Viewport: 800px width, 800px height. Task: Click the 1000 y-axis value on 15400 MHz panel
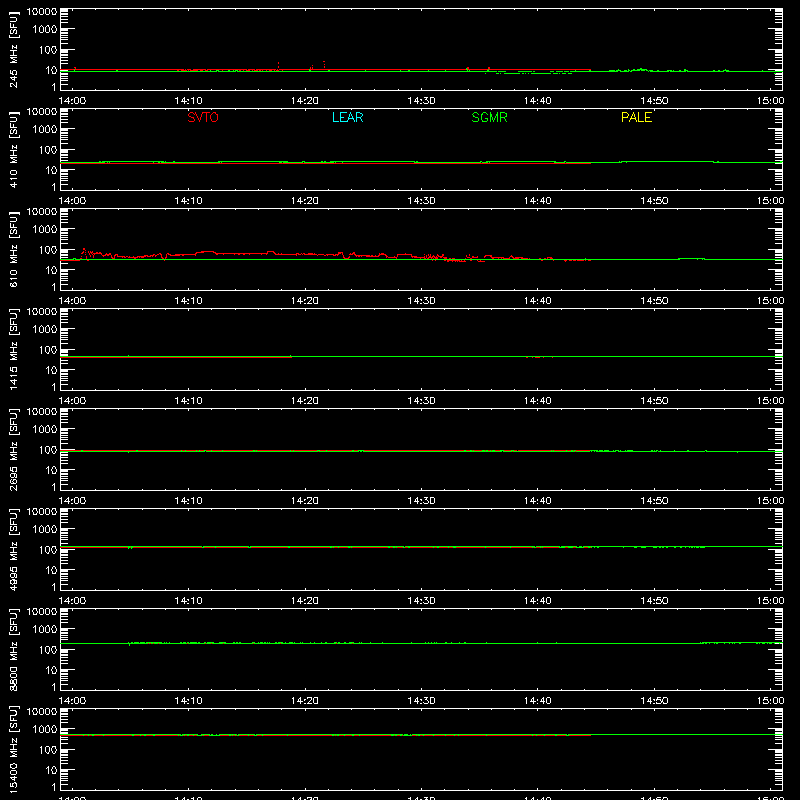45,729
